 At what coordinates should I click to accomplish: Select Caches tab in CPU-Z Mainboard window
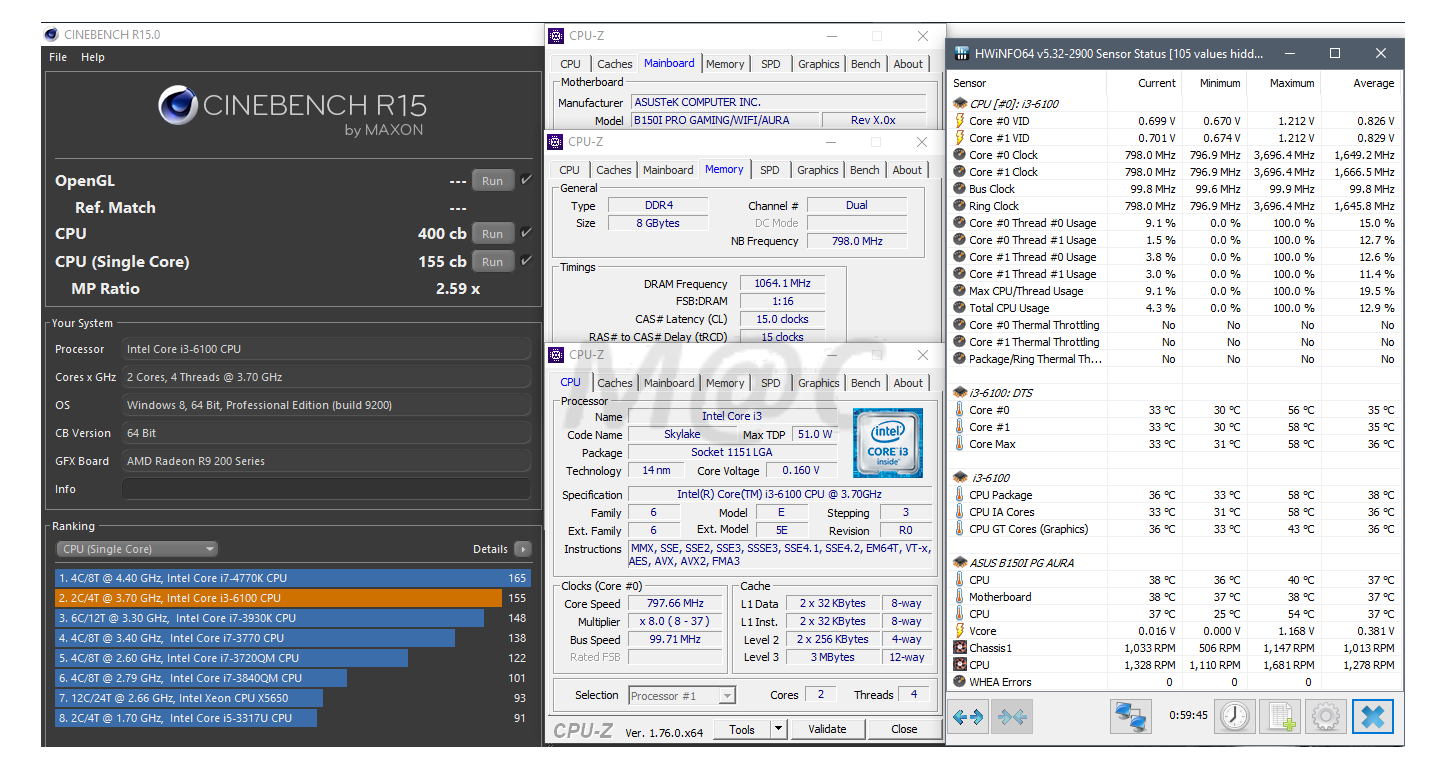pos(615,64)
